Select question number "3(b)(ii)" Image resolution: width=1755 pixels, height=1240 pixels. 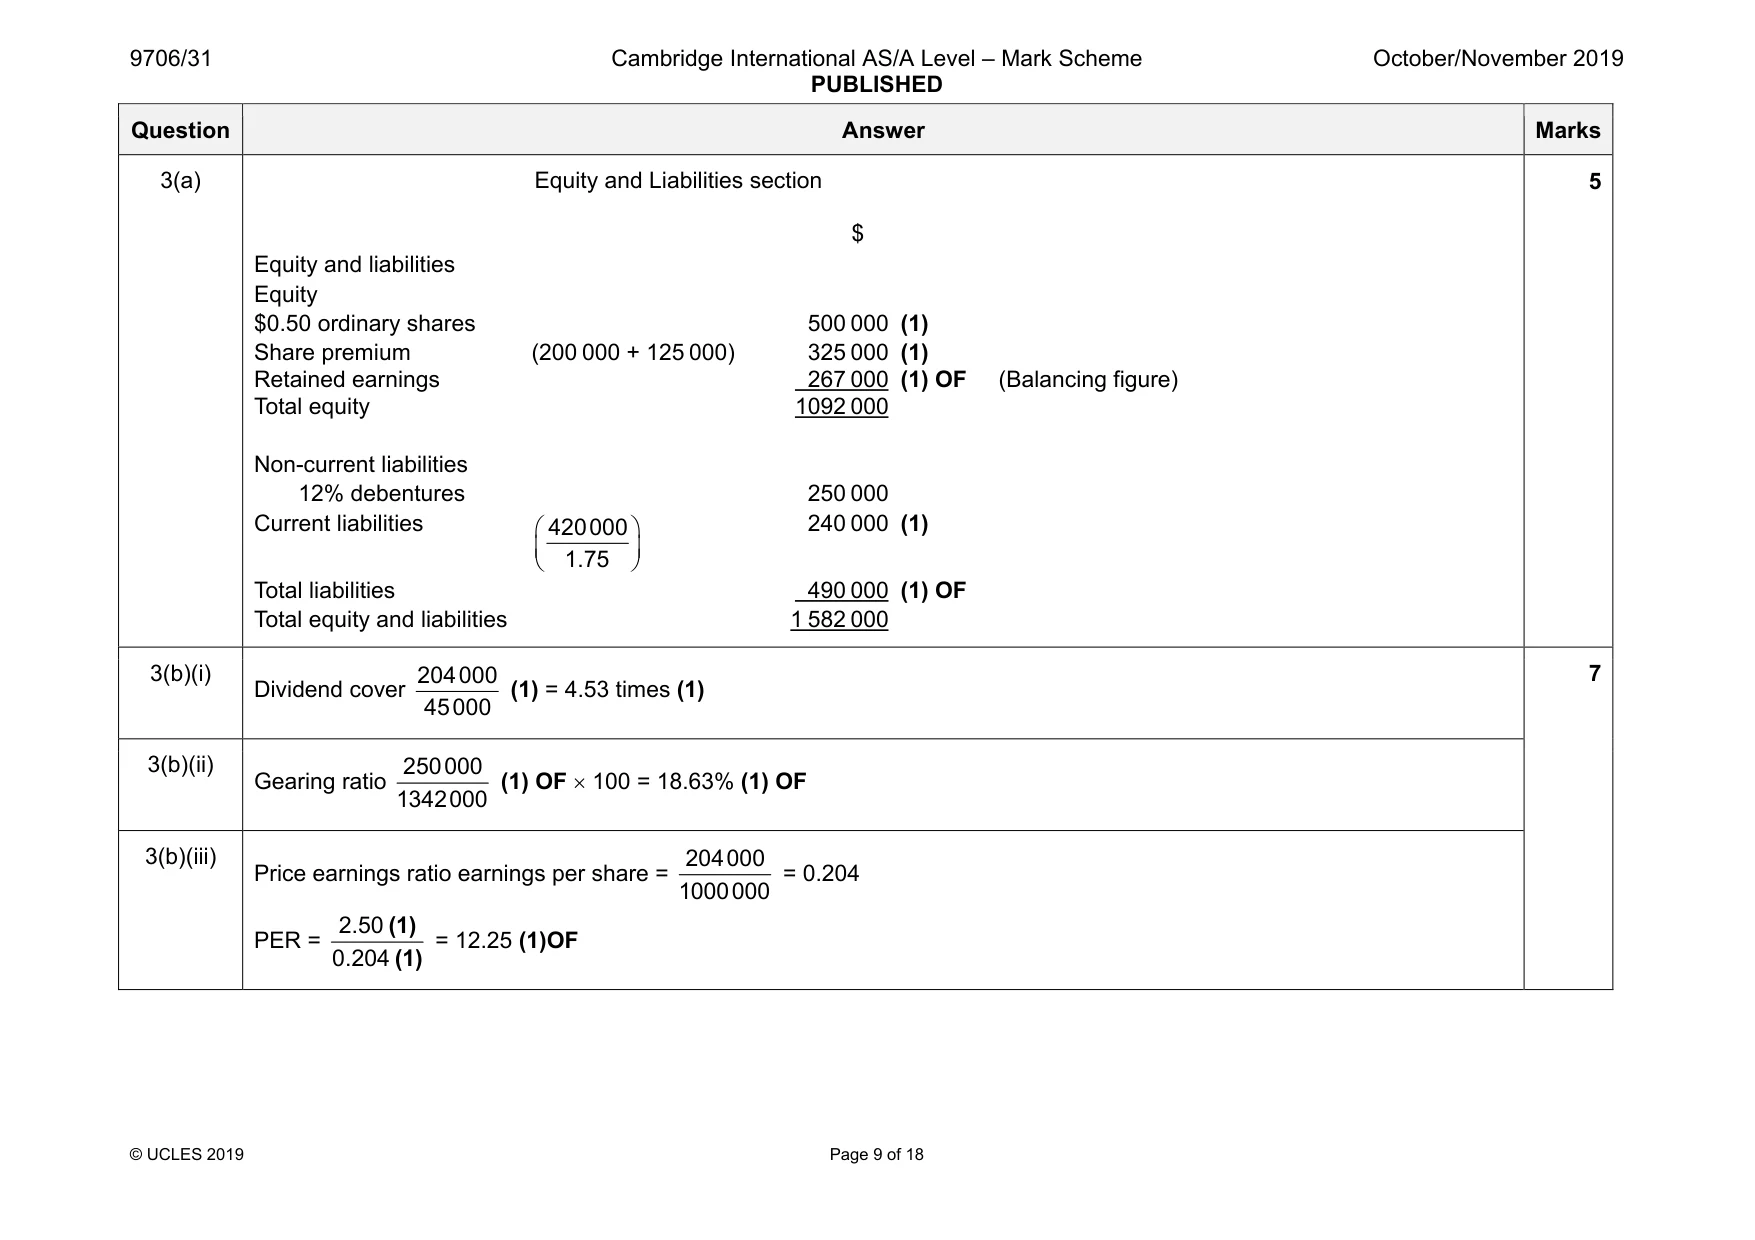point(181,765)
